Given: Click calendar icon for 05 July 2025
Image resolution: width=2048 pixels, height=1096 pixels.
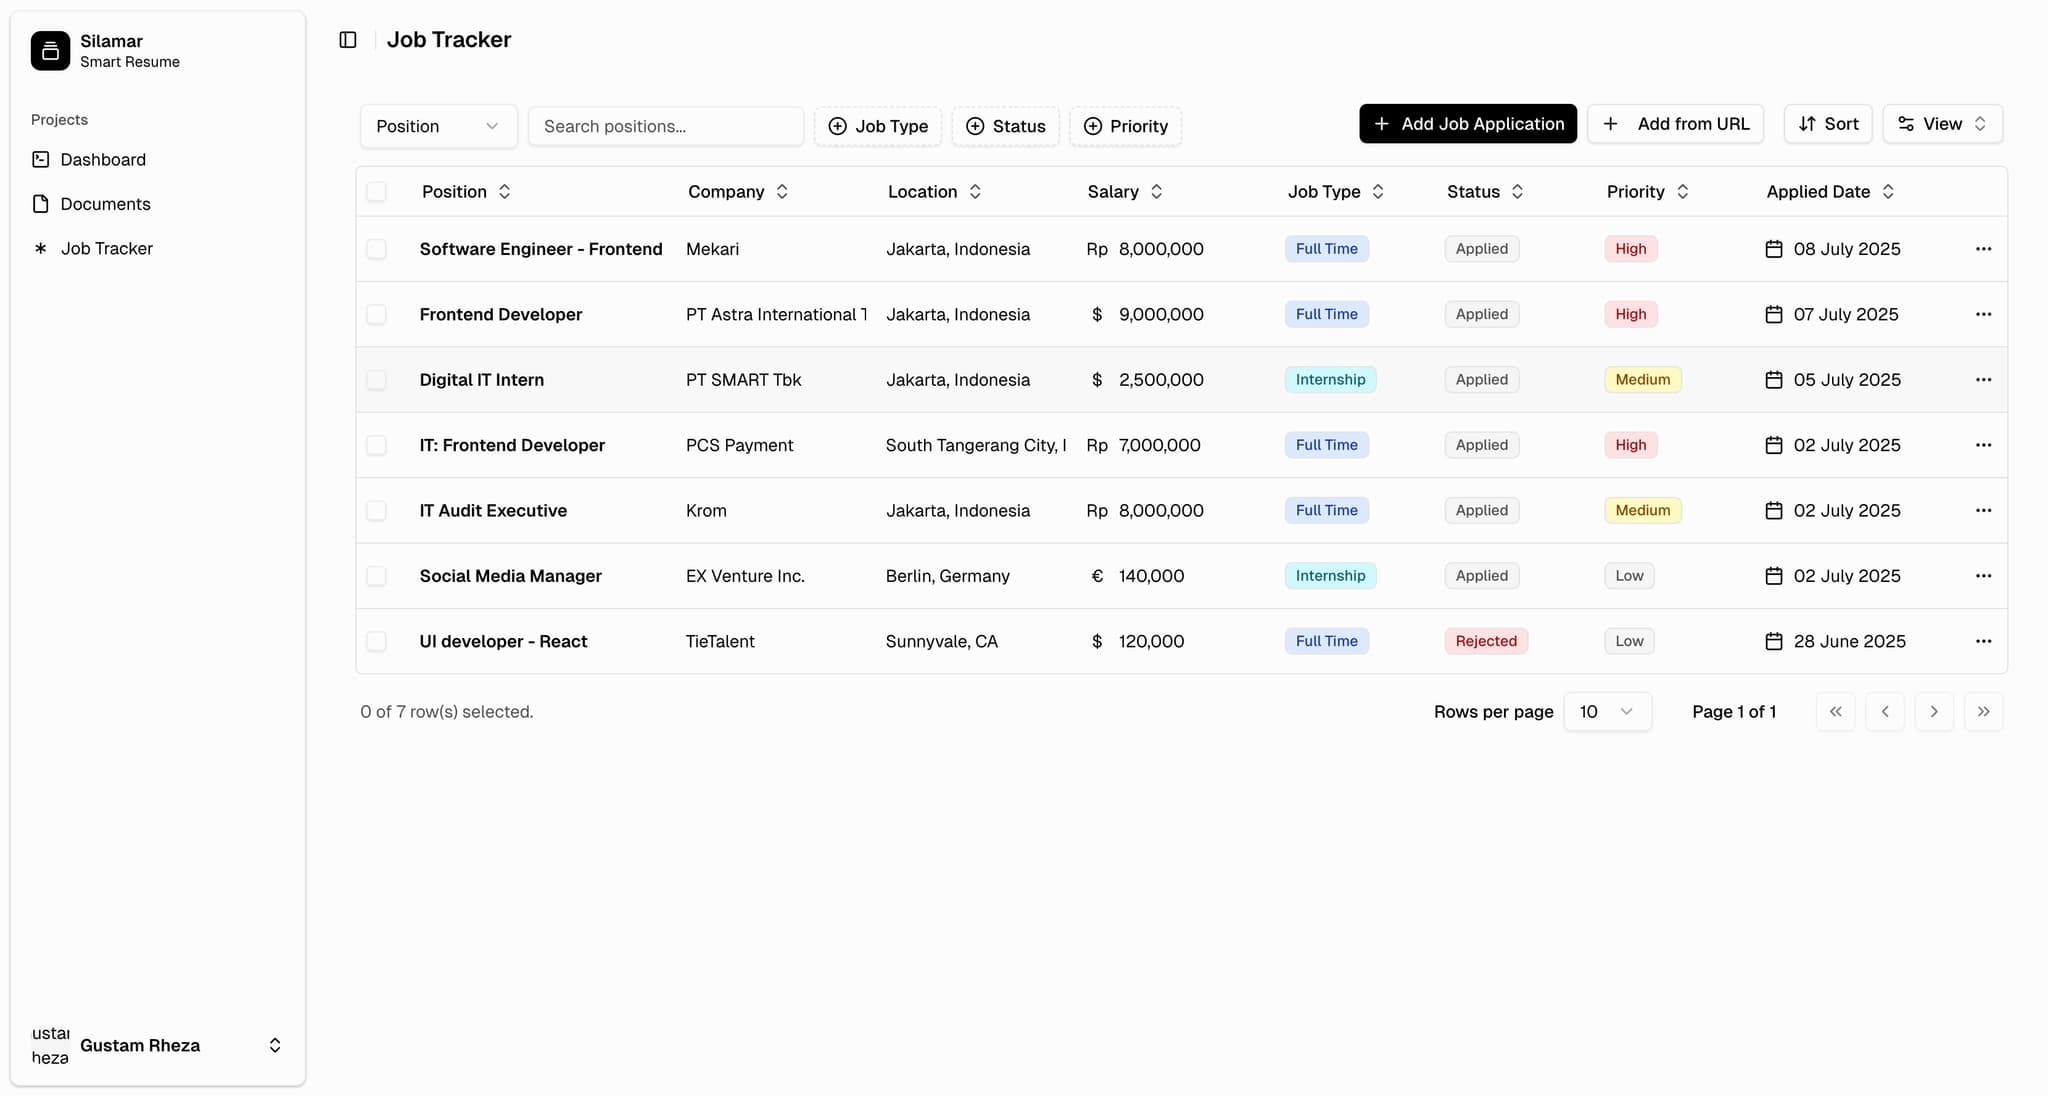Looking at the screenshot, I should pyautogui.click(x=1774, y=380).
